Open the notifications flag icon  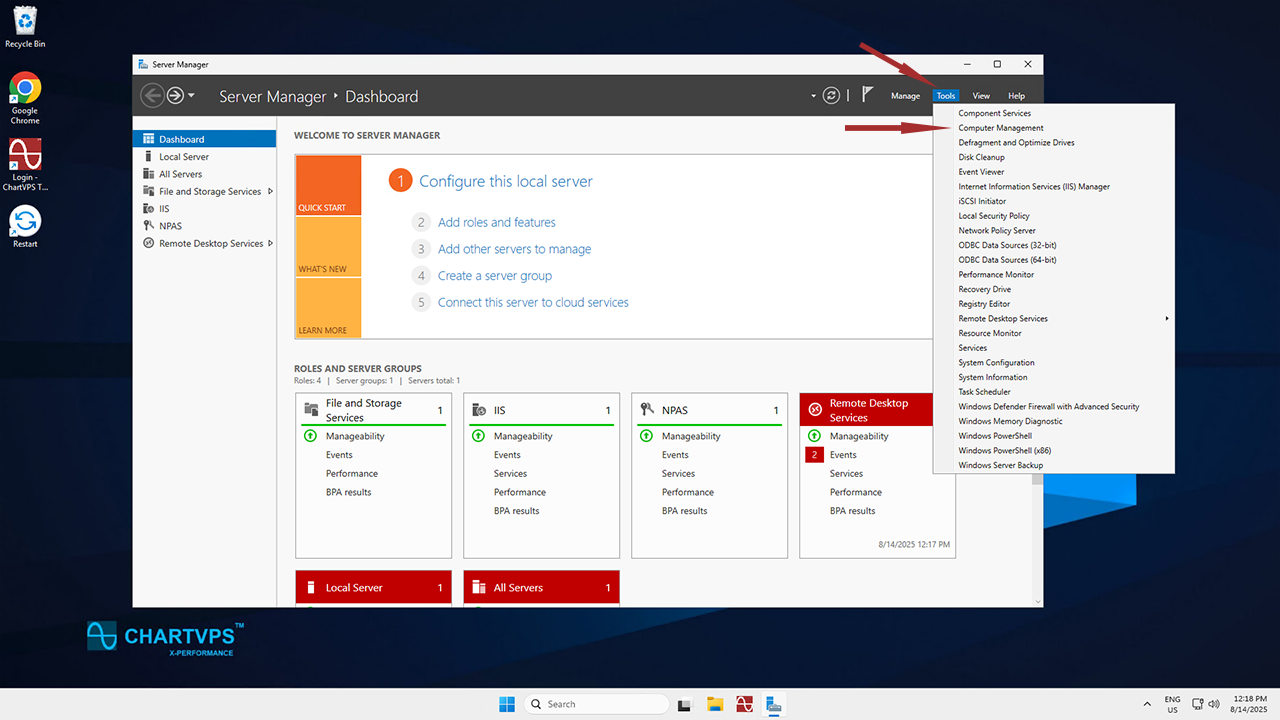867,95
